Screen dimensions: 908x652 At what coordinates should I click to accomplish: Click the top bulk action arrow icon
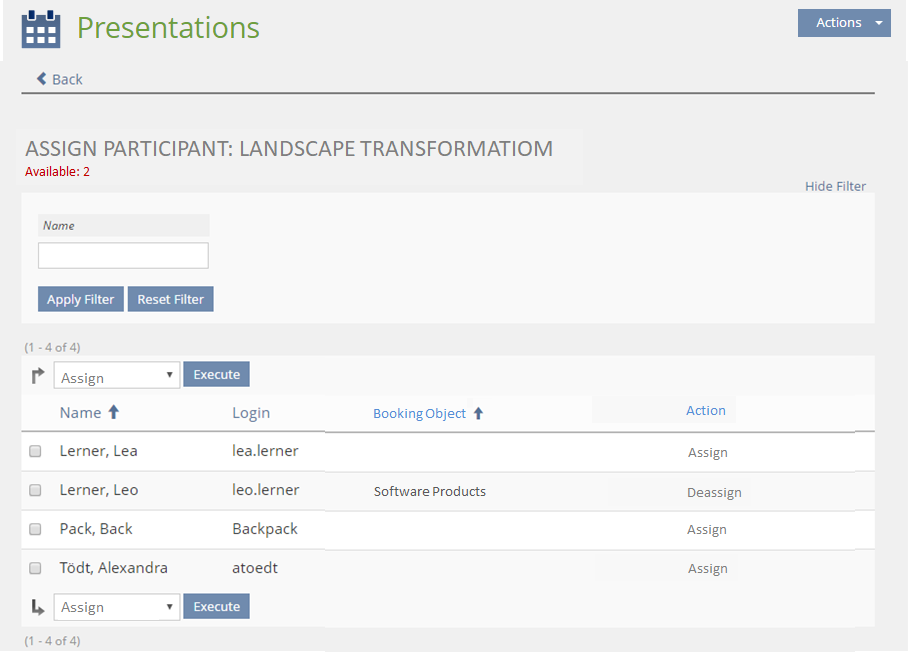(x=38, y=376)
